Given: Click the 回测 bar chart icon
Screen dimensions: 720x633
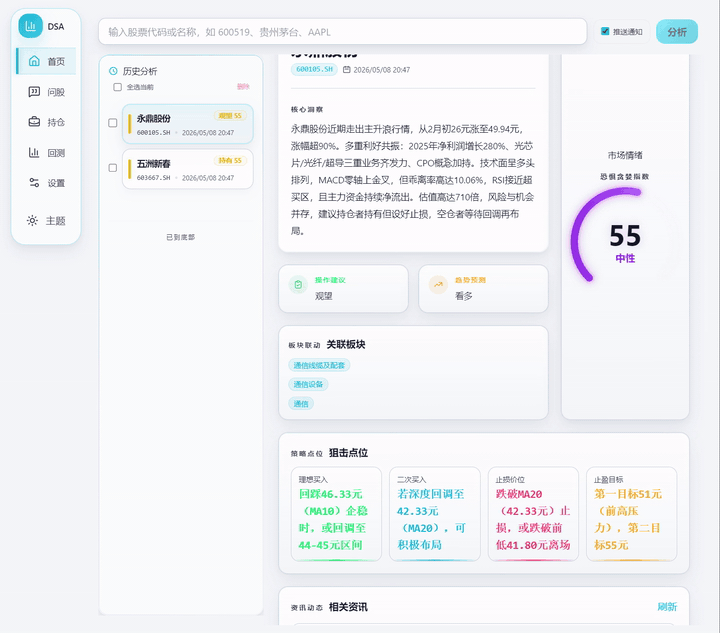Looking at the screenshot, I should (34, 152).
